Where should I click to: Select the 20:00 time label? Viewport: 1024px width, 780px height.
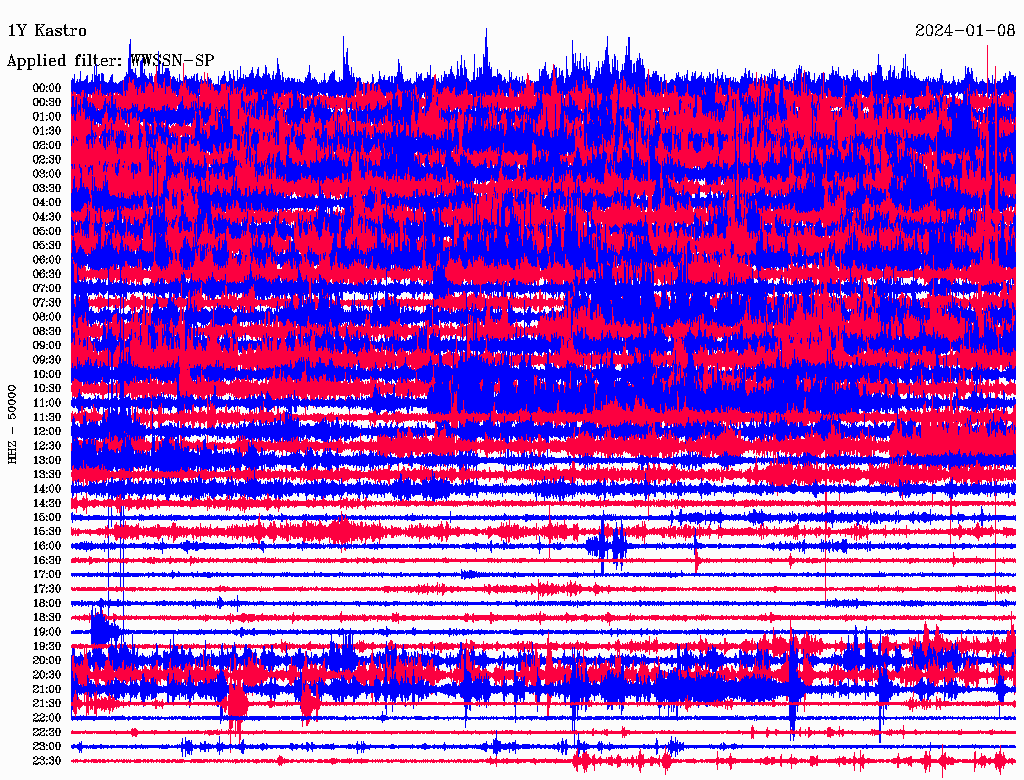tap(47, 660)
